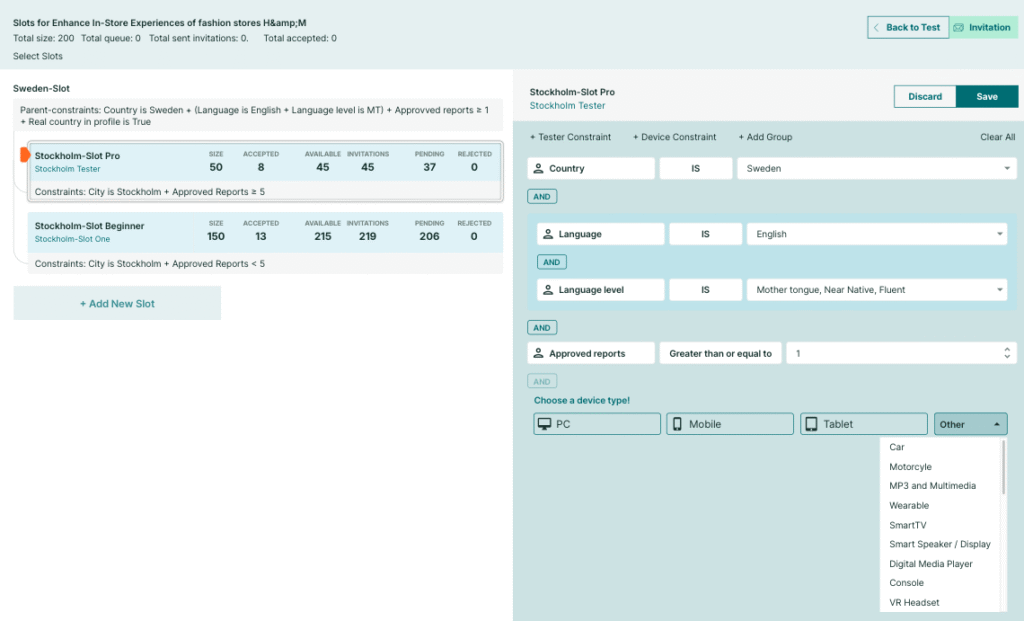Viewport: 1024px width, 621px height.
Task: Click the person icon beside Approved reports
Action: (x=538, y=353)
